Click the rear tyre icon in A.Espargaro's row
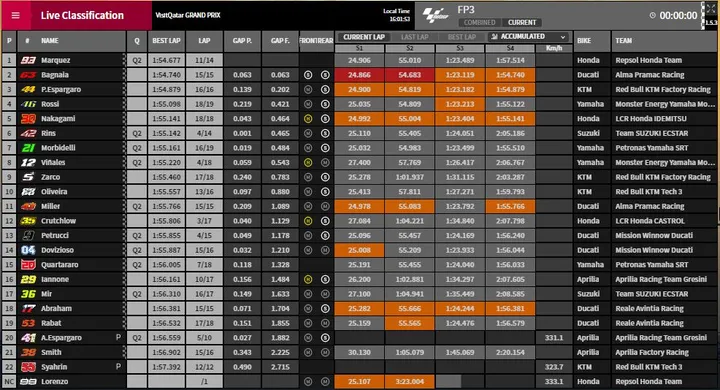This screenshot has width=720, height=390. (x=325, y=338)
